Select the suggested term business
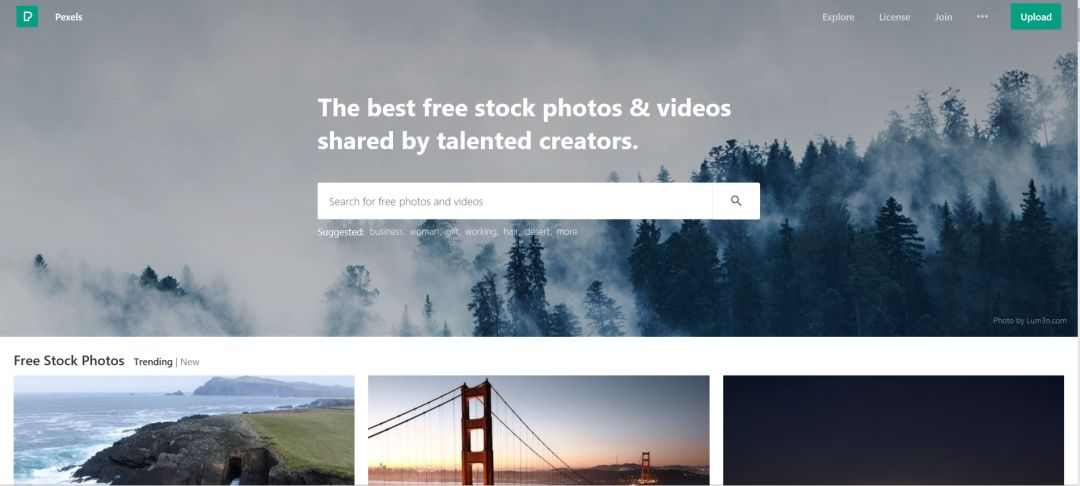This screenshot has width=1080, height=486. [387, 232]
